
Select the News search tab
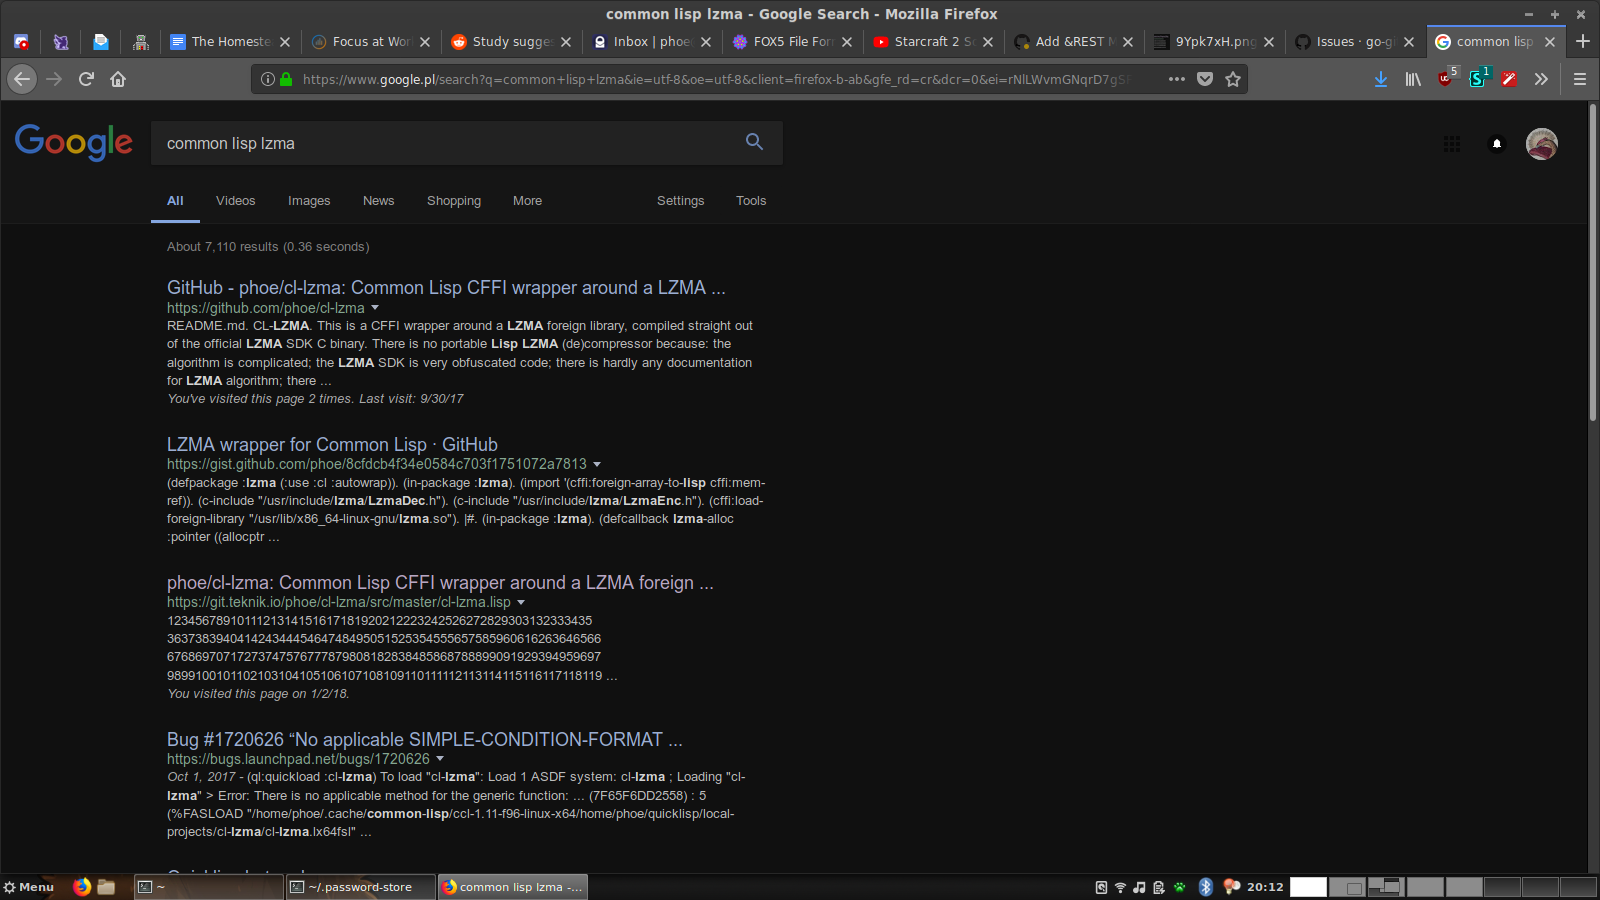(378, 201)
